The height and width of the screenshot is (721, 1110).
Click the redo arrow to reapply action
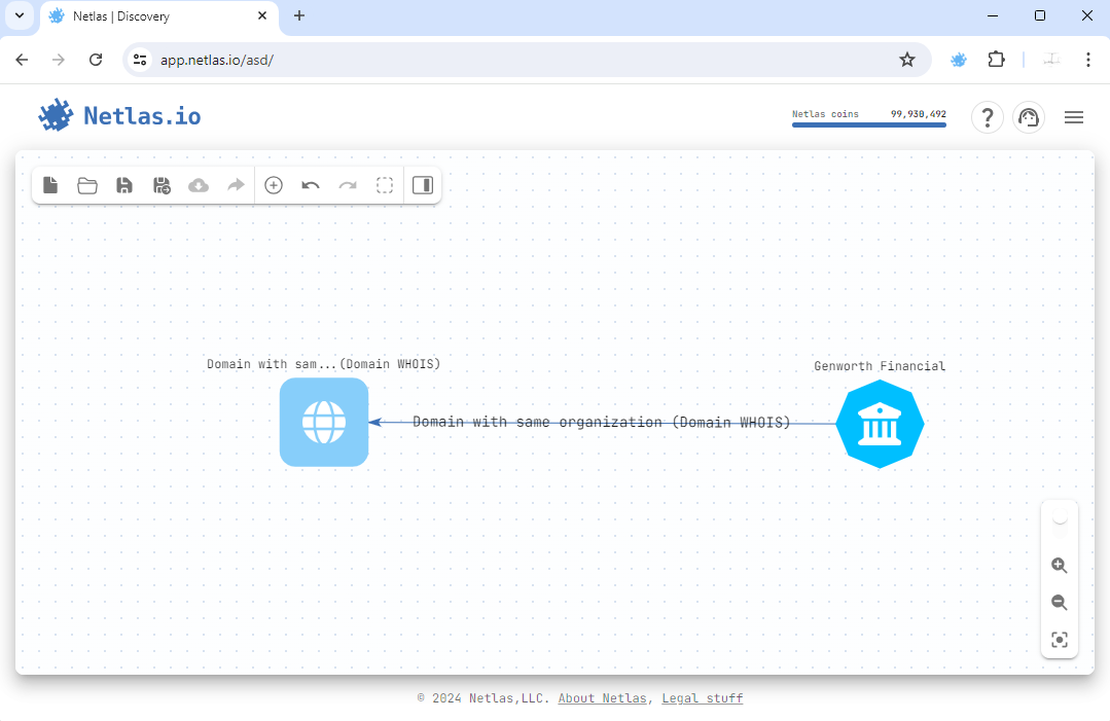click(x=347, y=185)
